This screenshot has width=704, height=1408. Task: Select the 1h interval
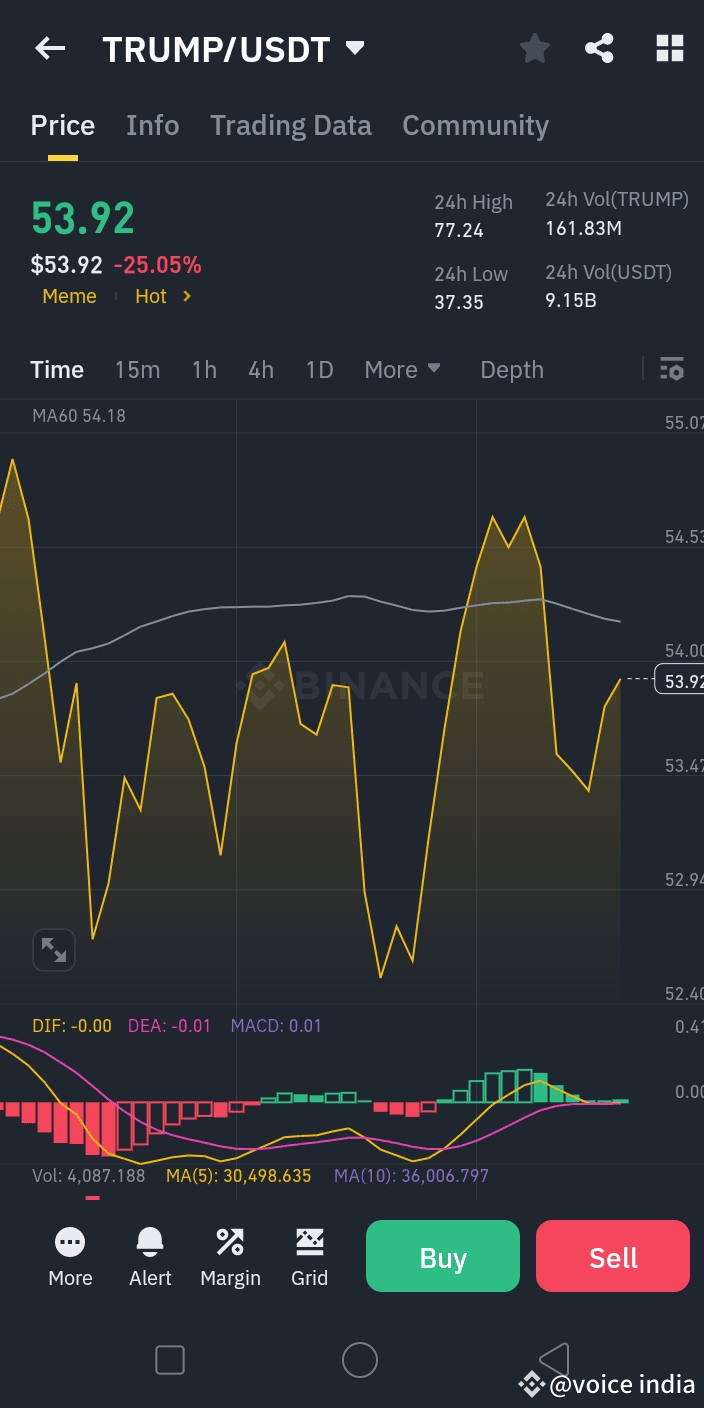(204, 370)
